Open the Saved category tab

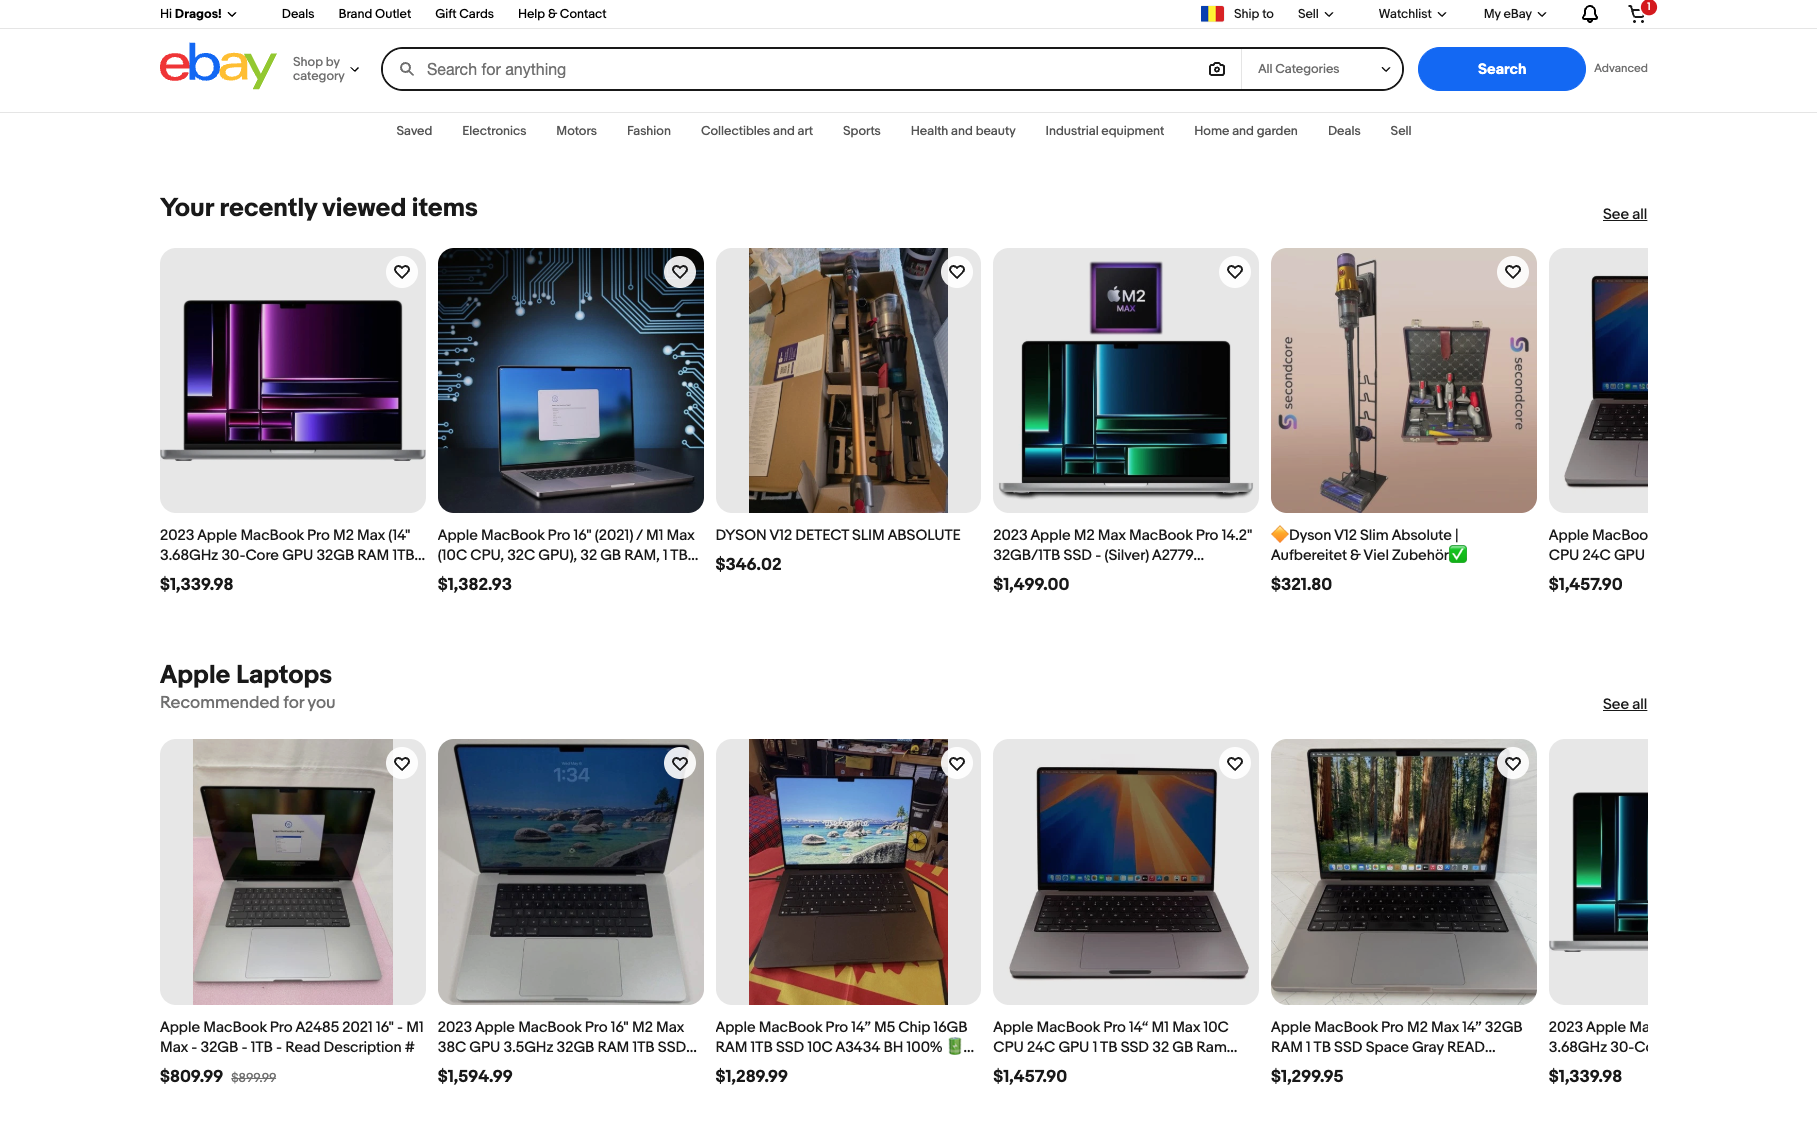pos(414,131)
